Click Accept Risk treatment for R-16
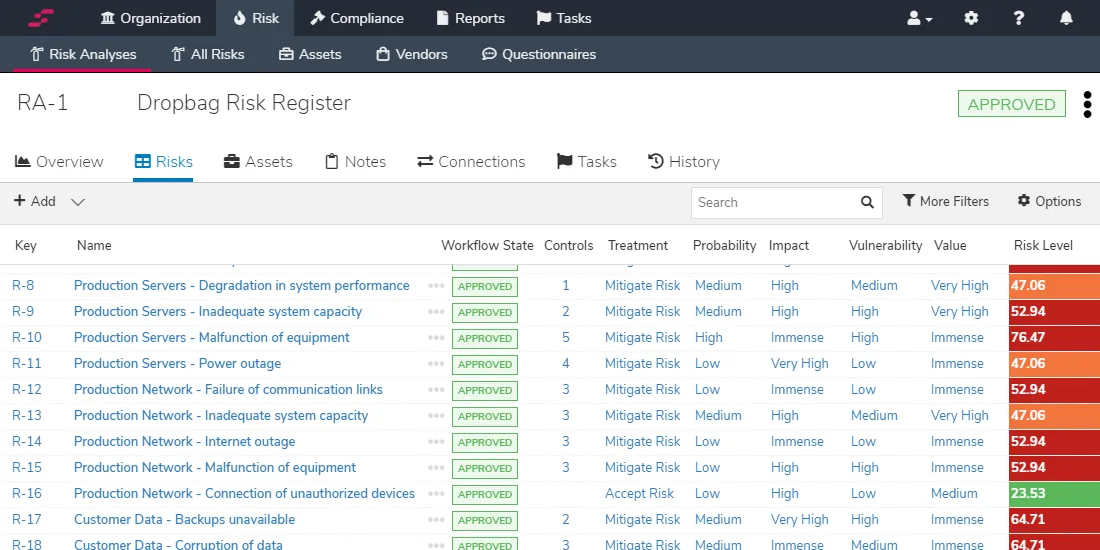The width and height of the screenshot is (1100, 550). pos(639,493)
